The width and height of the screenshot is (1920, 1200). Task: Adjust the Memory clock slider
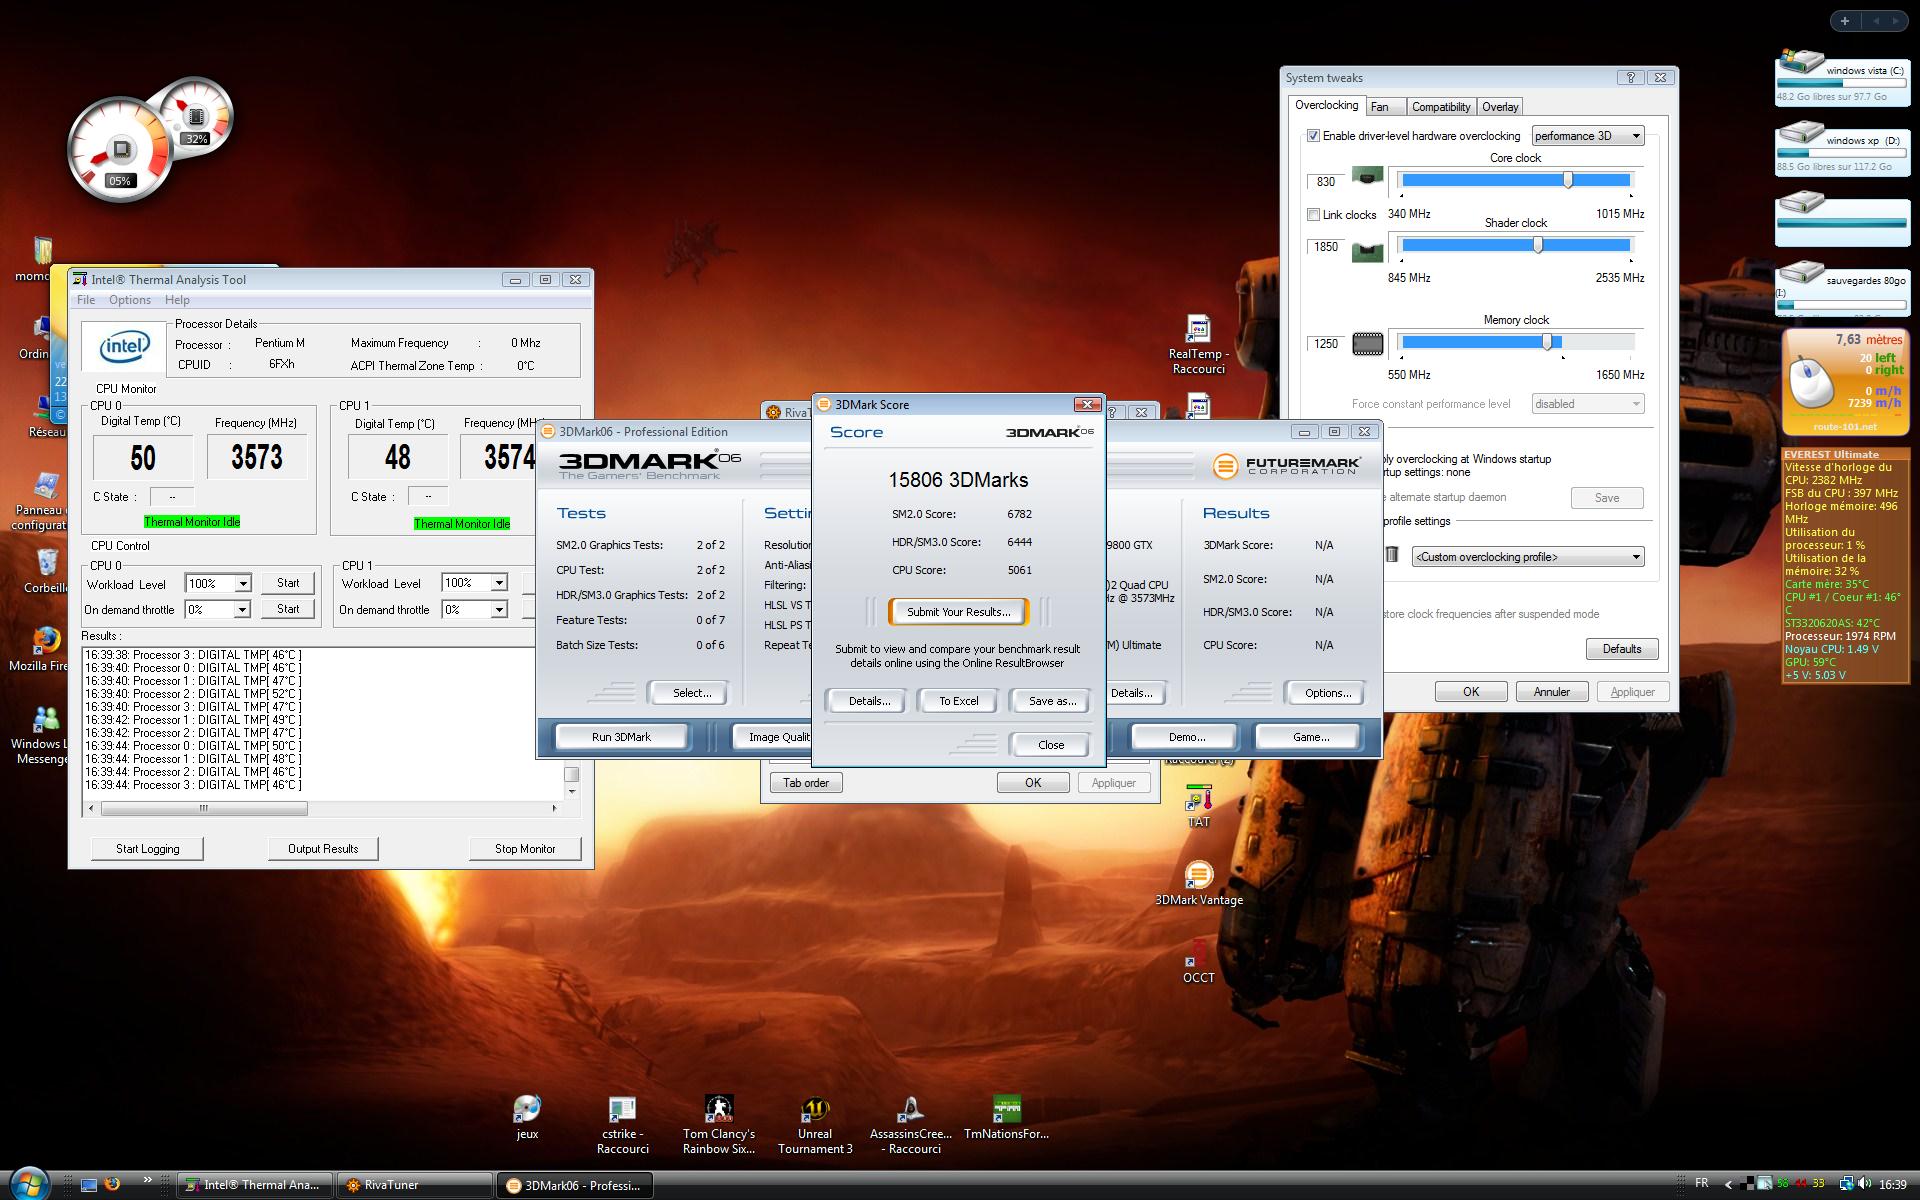[1547, 342]
